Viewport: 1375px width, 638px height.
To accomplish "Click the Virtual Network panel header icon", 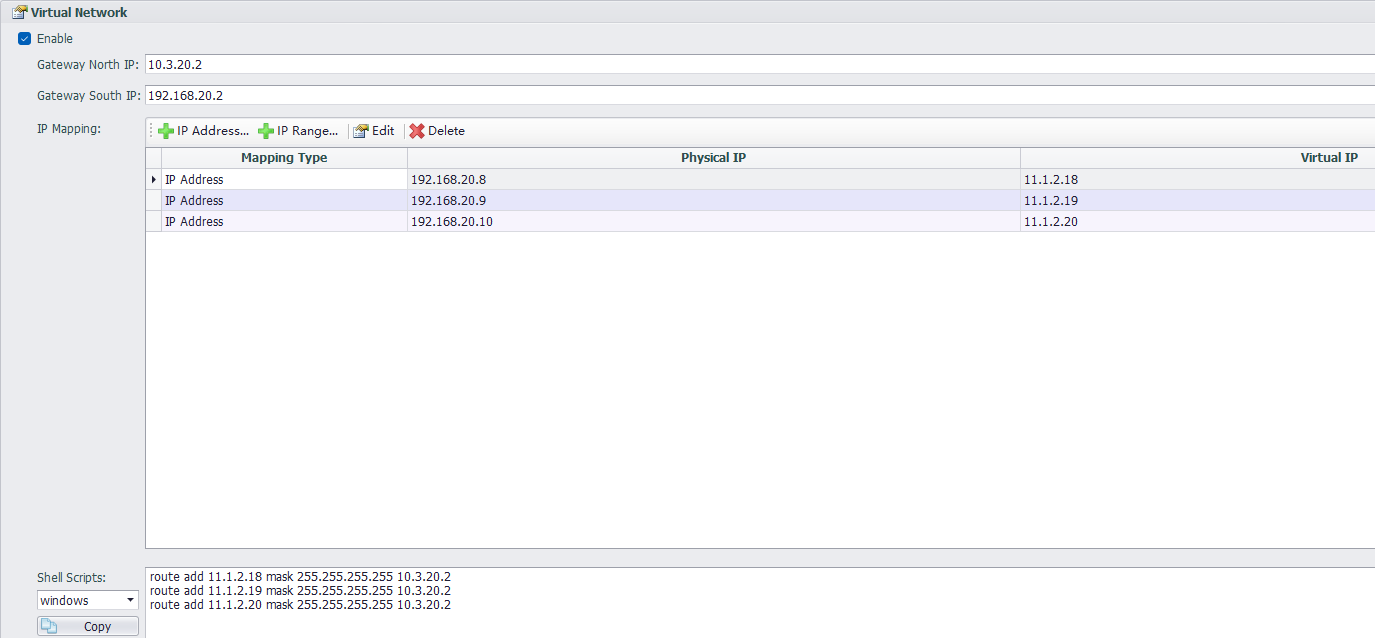I will [x=18, y=13].
